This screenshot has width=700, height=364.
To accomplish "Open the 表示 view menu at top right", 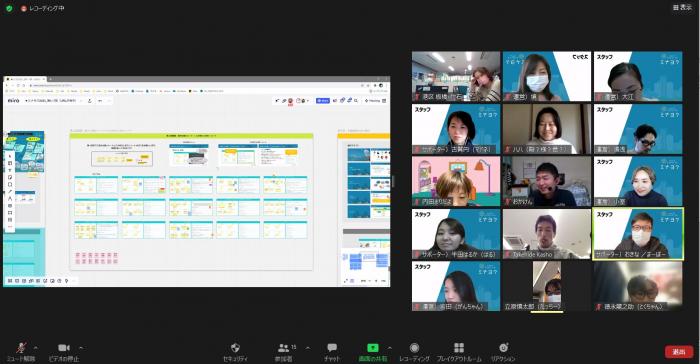I will [682, 8].
